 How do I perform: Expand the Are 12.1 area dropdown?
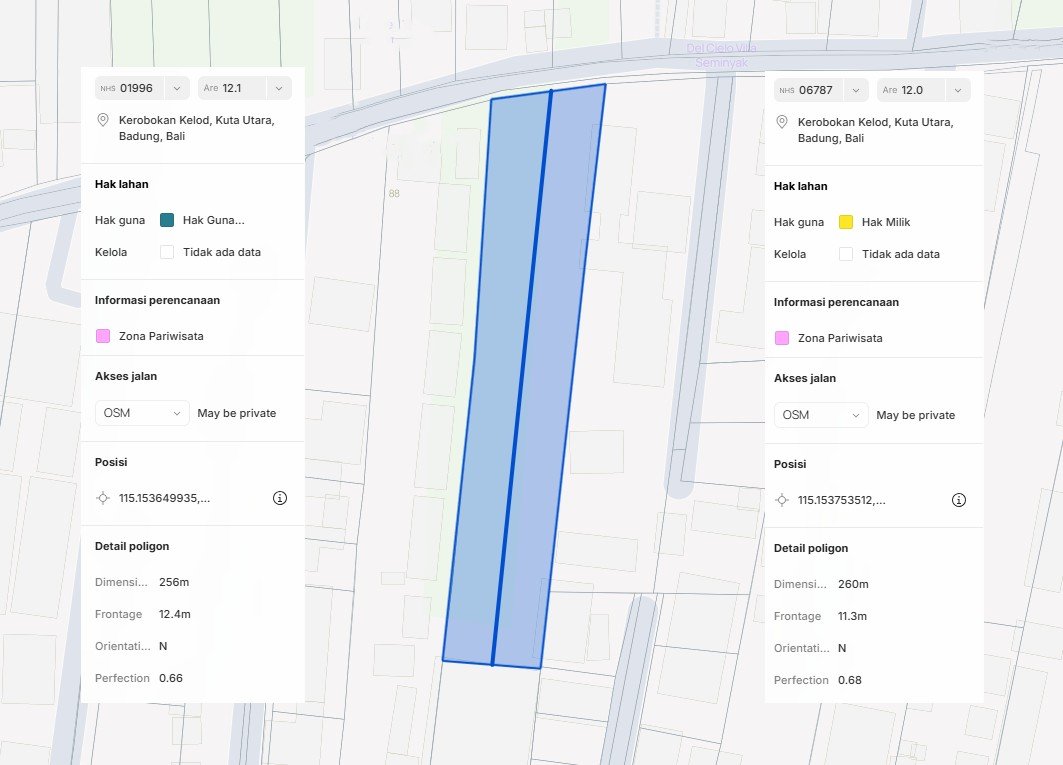tap(244, 88)
